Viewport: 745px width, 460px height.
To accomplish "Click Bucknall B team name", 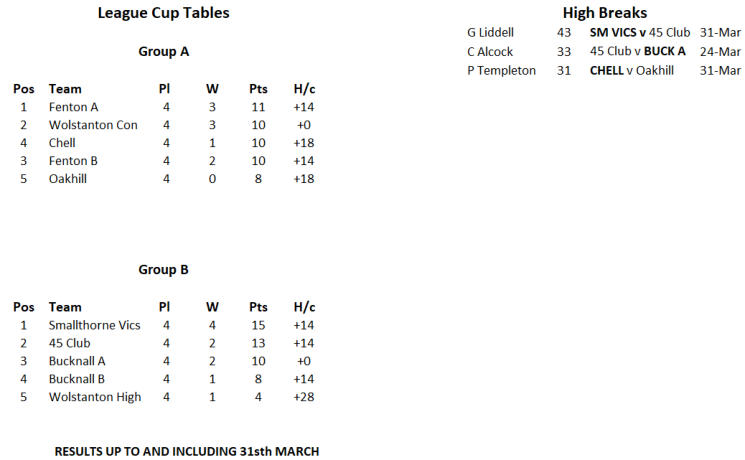I will (x=77, y=379).
